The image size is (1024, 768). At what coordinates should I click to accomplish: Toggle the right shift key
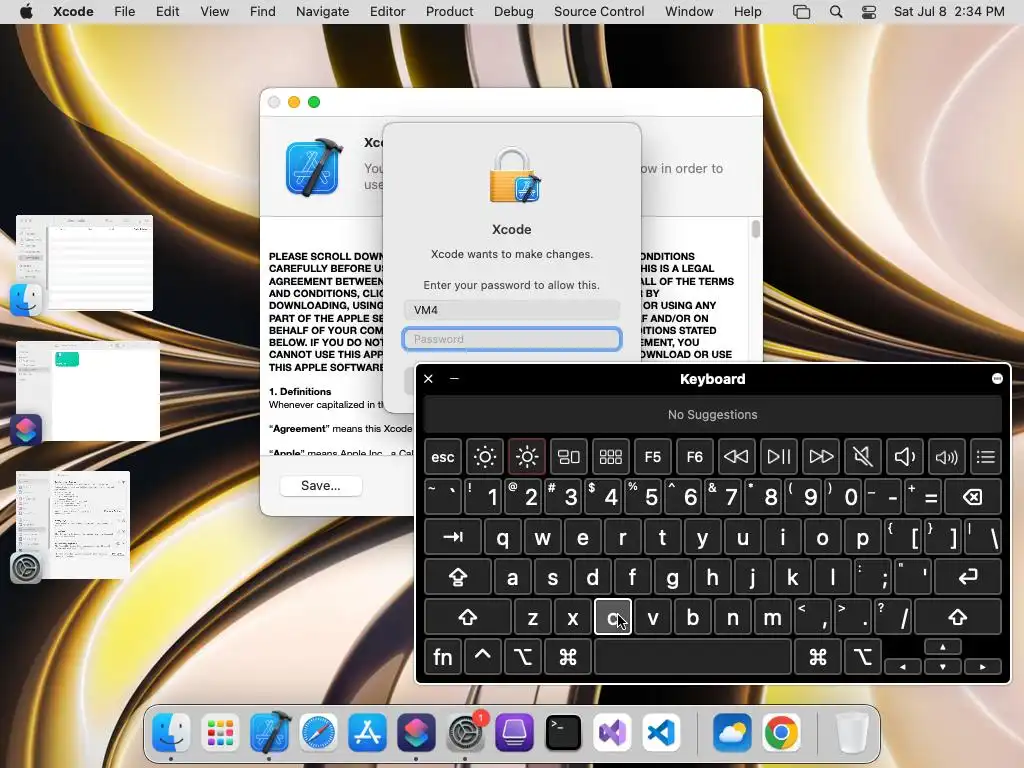(x=958, y=617)
